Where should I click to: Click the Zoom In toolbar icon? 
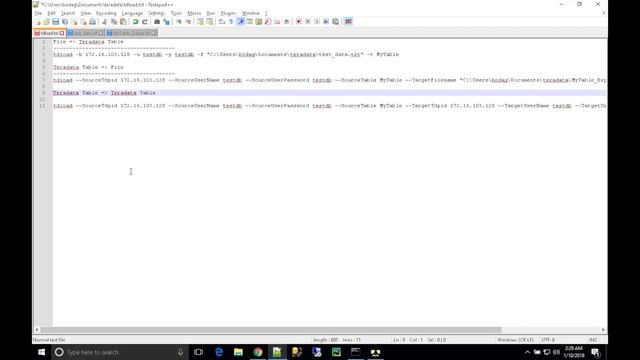179,22
